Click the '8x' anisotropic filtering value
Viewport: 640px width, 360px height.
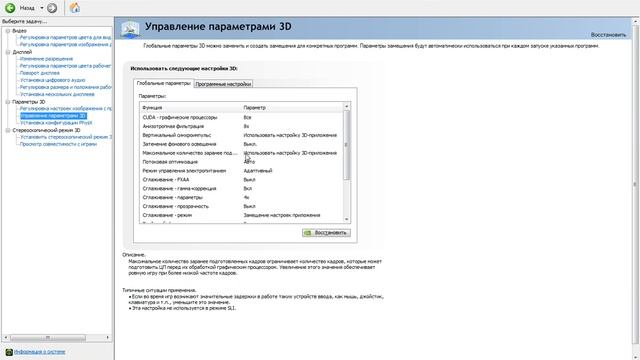tap(246, 127)
